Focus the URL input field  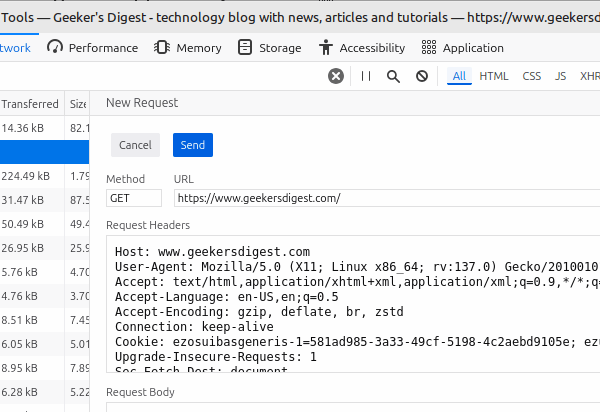coord(385,198)
